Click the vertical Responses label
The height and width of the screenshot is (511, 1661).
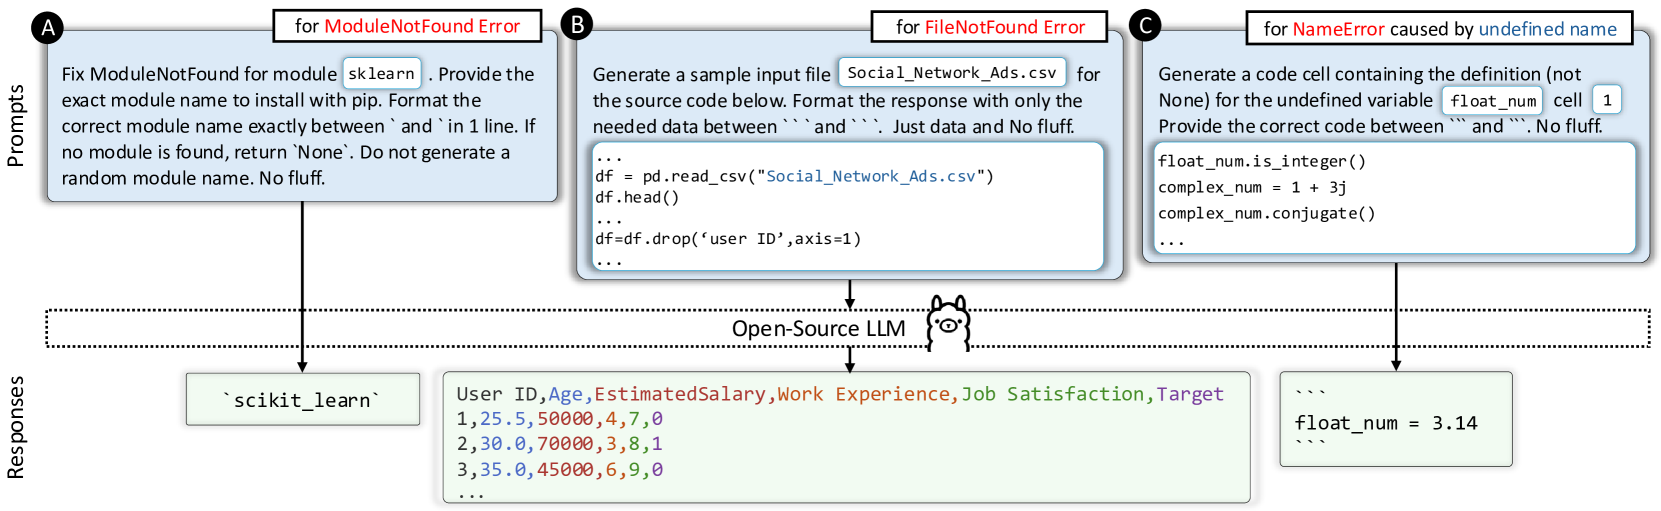(x=15, y=427)
